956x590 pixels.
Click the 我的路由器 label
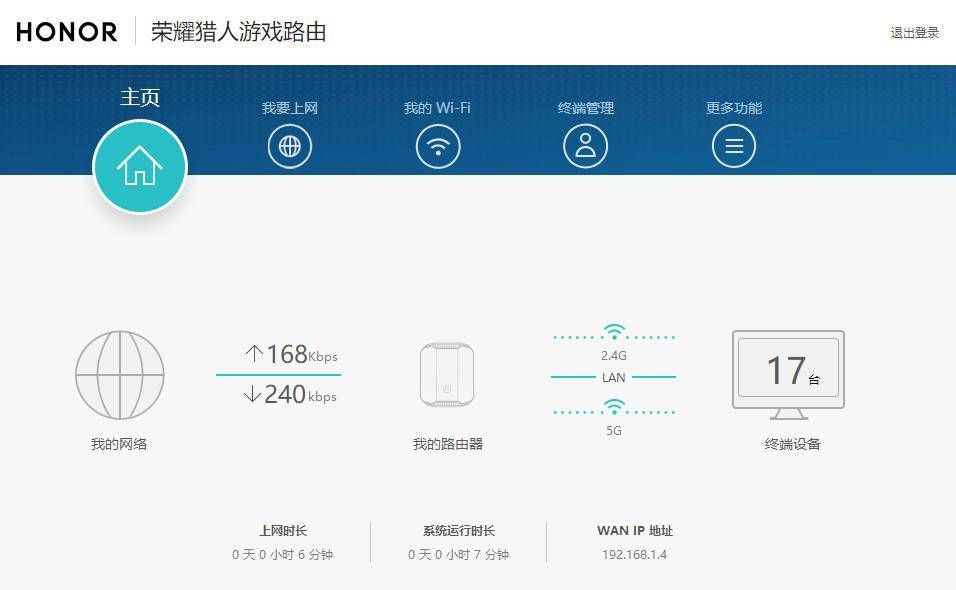point(448,444)
